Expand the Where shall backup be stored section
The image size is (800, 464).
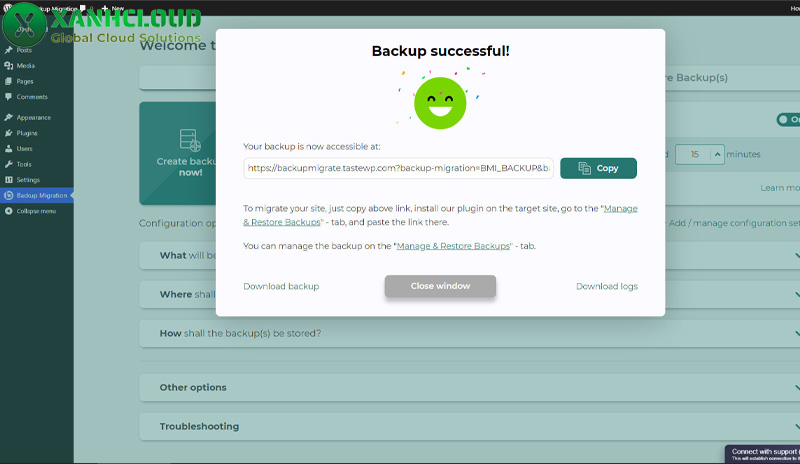[x=469, y=294]
